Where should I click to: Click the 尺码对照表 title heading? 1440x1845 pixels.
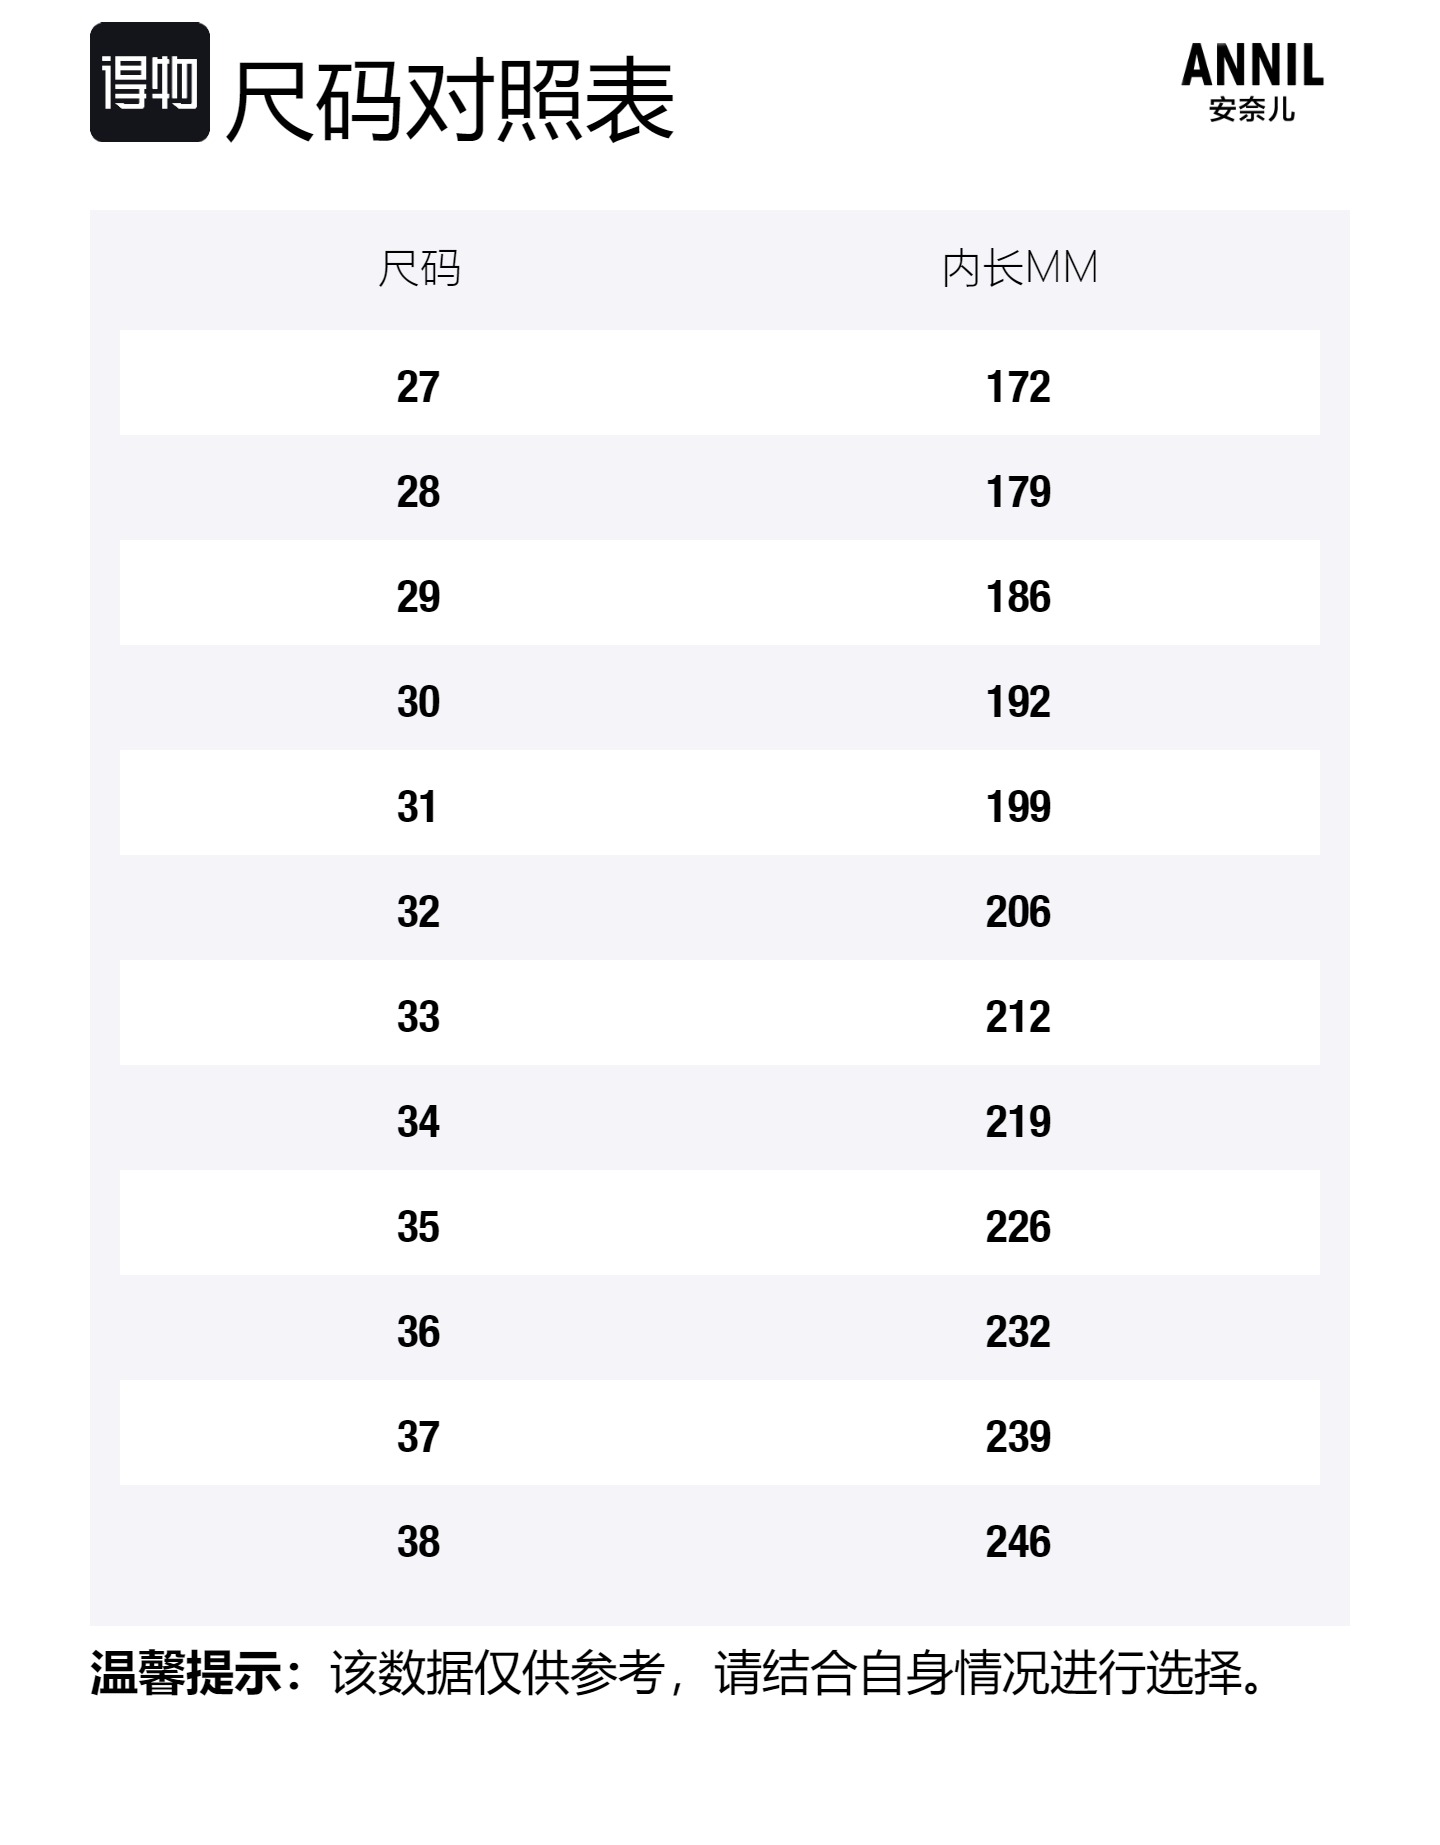pyautogui.click(x=450, y=100)
